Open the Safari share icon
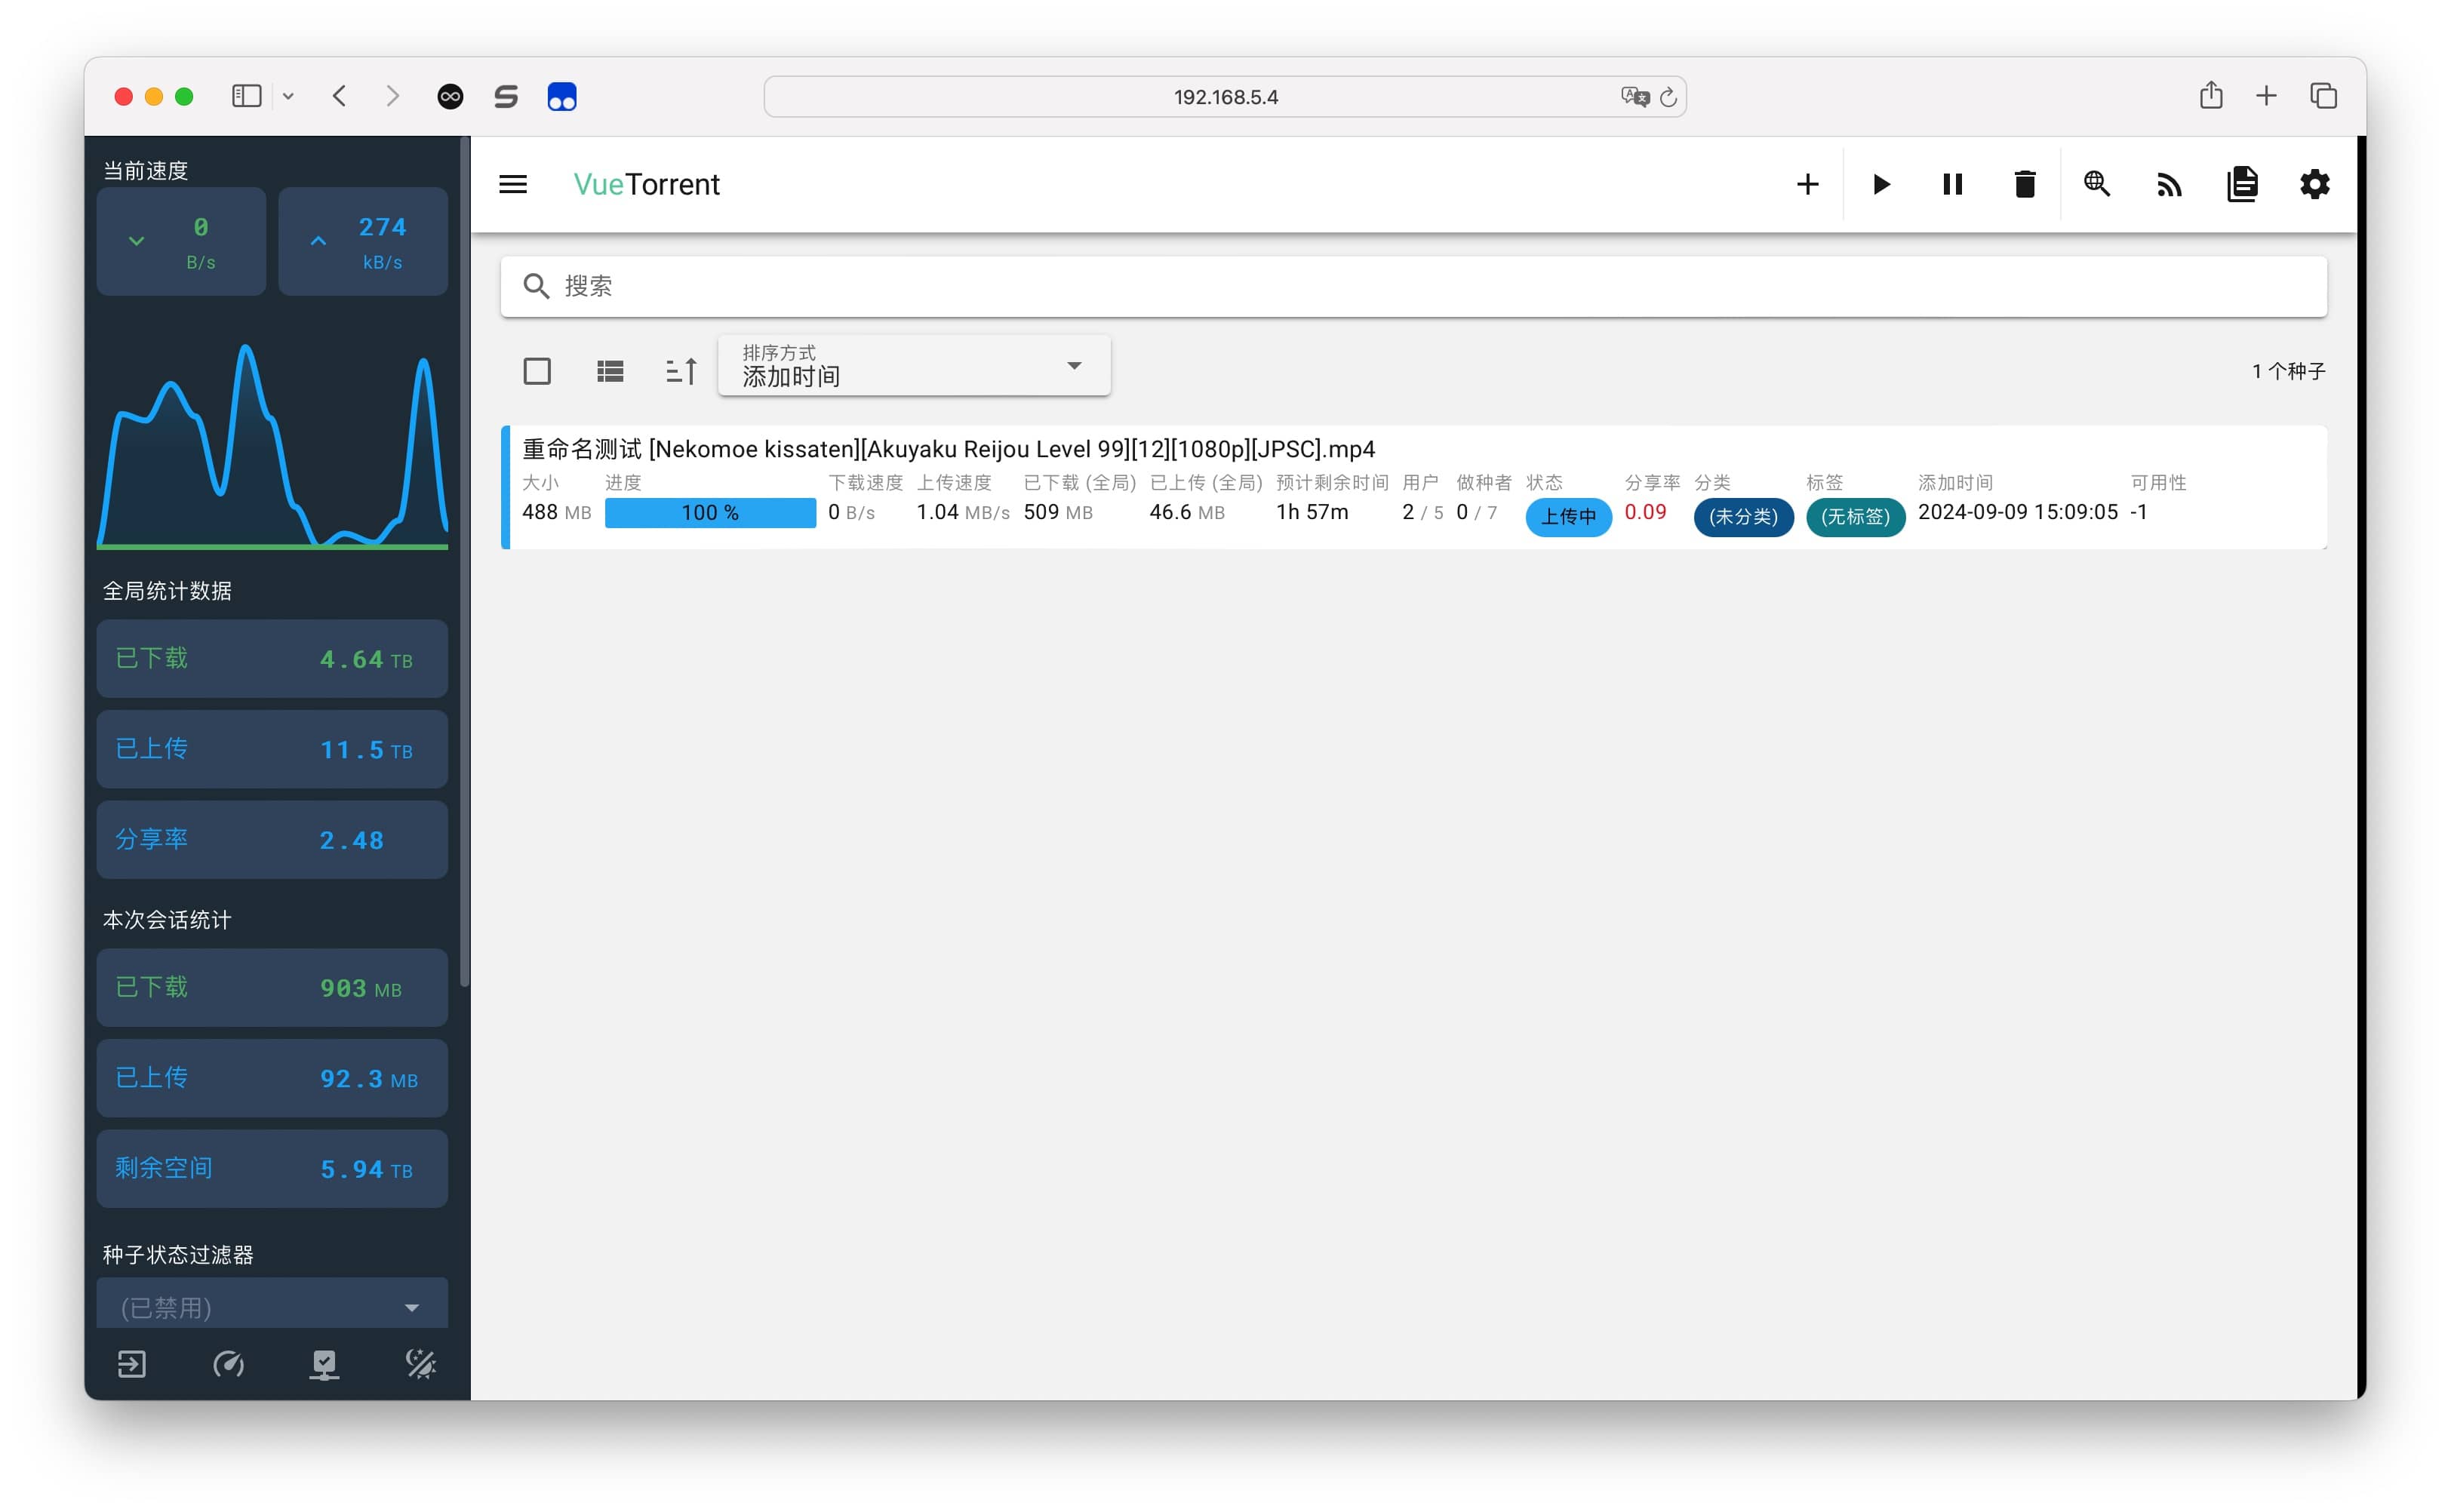Screen dimensions: 2451x1512 (2211, 95)
